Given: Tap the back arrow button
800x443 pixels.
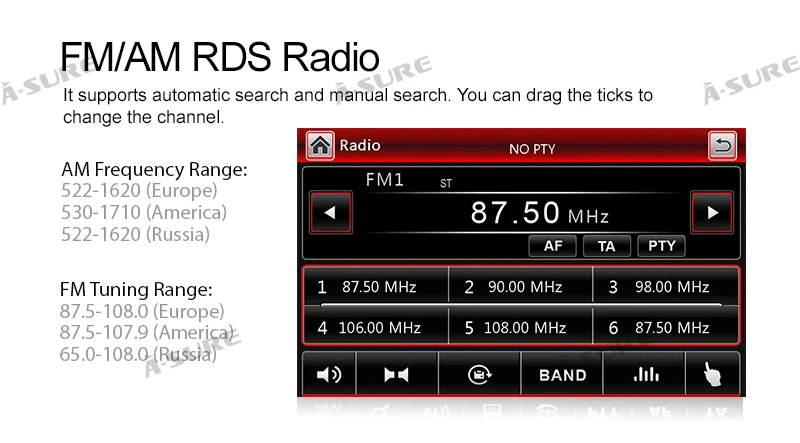Looking at the screenshot, I should click(722, 146).
